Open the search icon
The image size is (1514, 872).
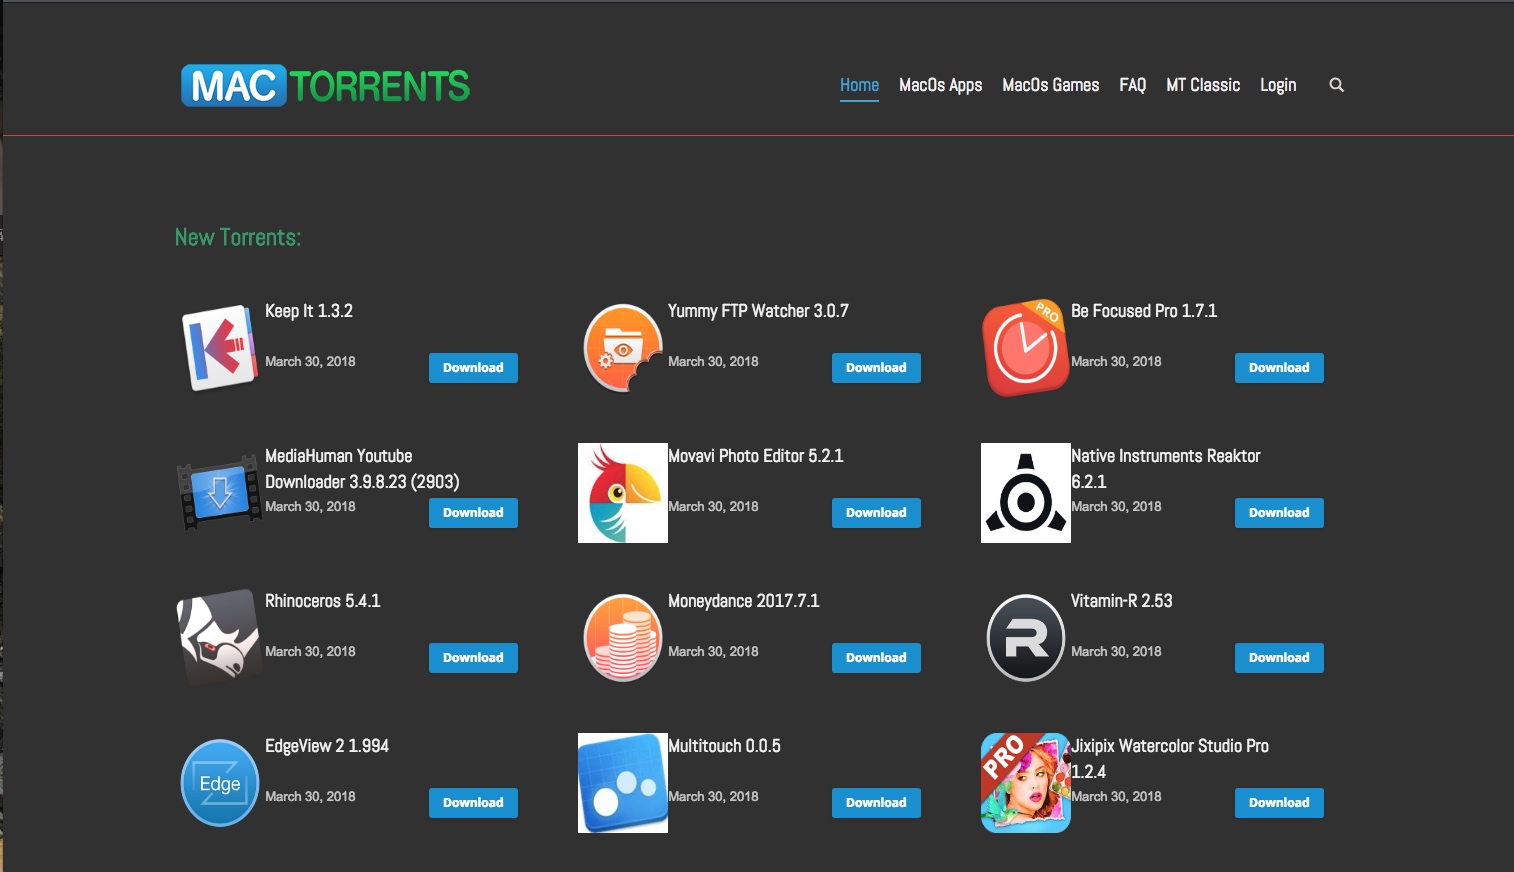[1337, 85]
